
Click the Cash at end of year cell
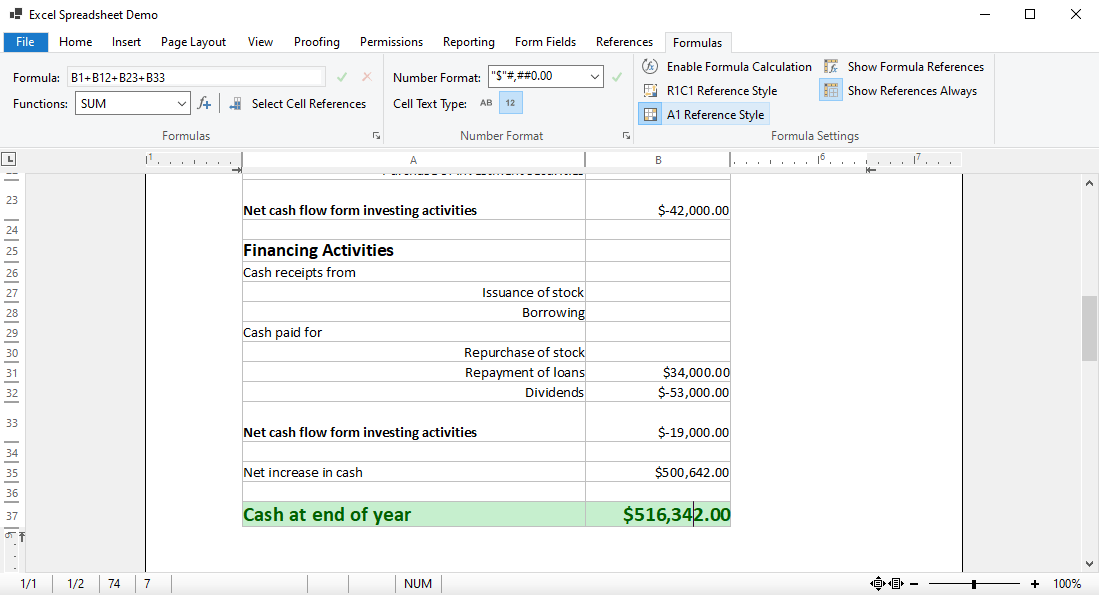tap(414, 514)
